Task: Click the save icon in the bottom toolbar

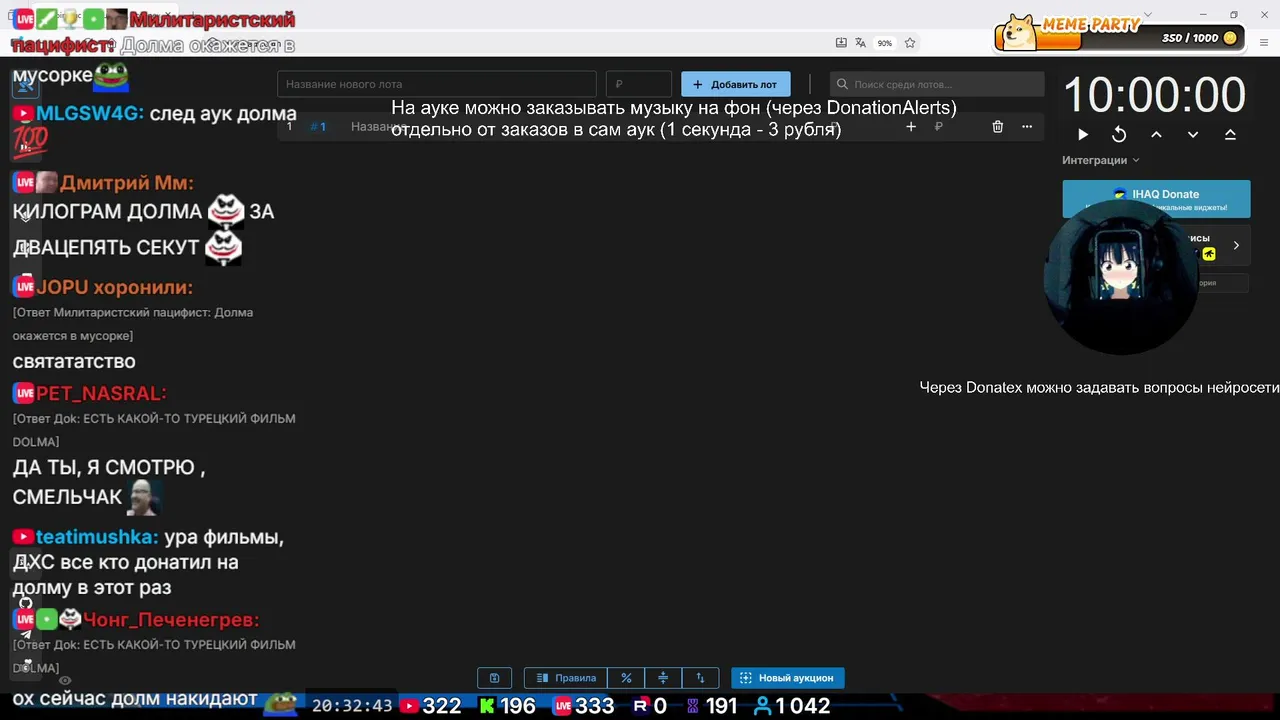Action: click(x=494, y=678)
